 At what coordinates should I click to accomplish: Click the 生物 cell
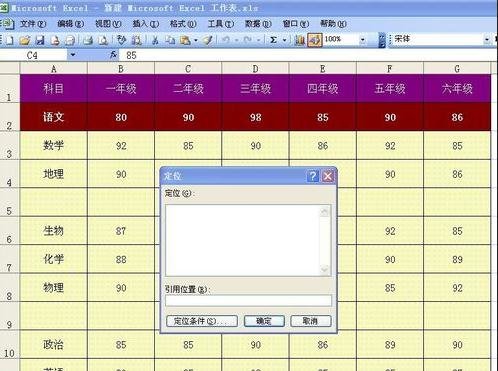pyautogui.click(x=54, y=231)
